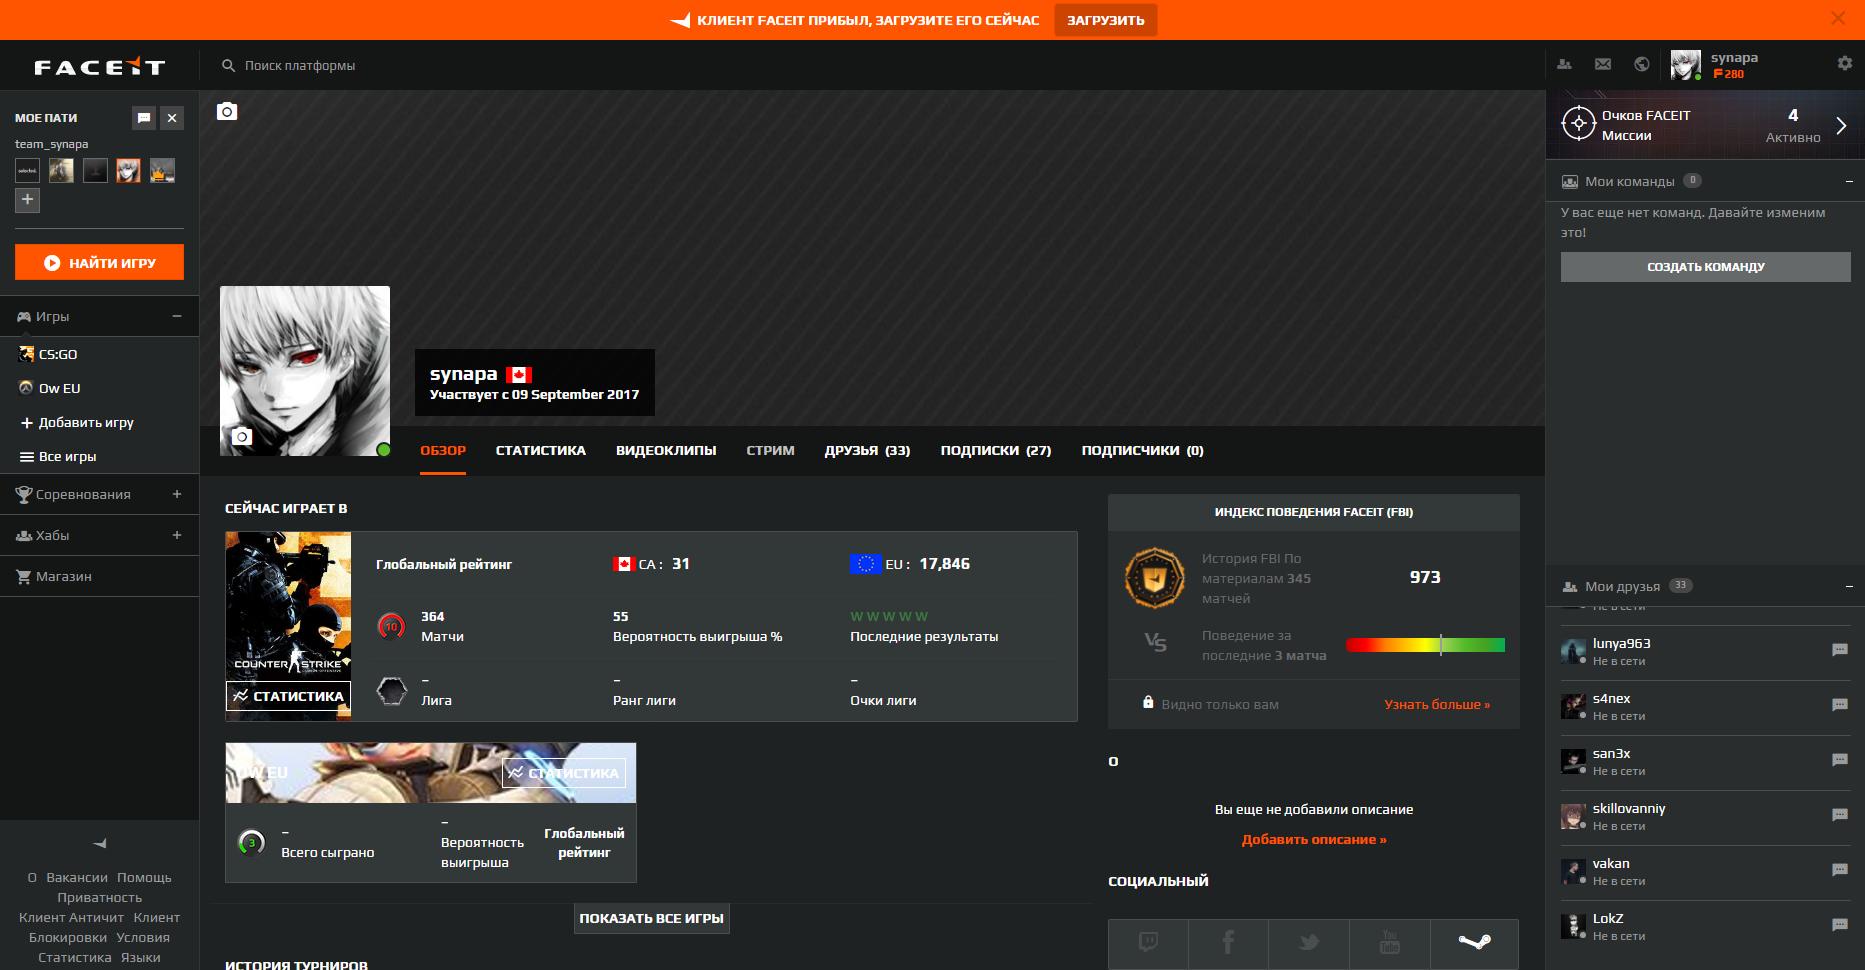Expand the Хабы sidebar section
The height and width of the screenshot is (970, 1865).
click(x=177, y=535)
